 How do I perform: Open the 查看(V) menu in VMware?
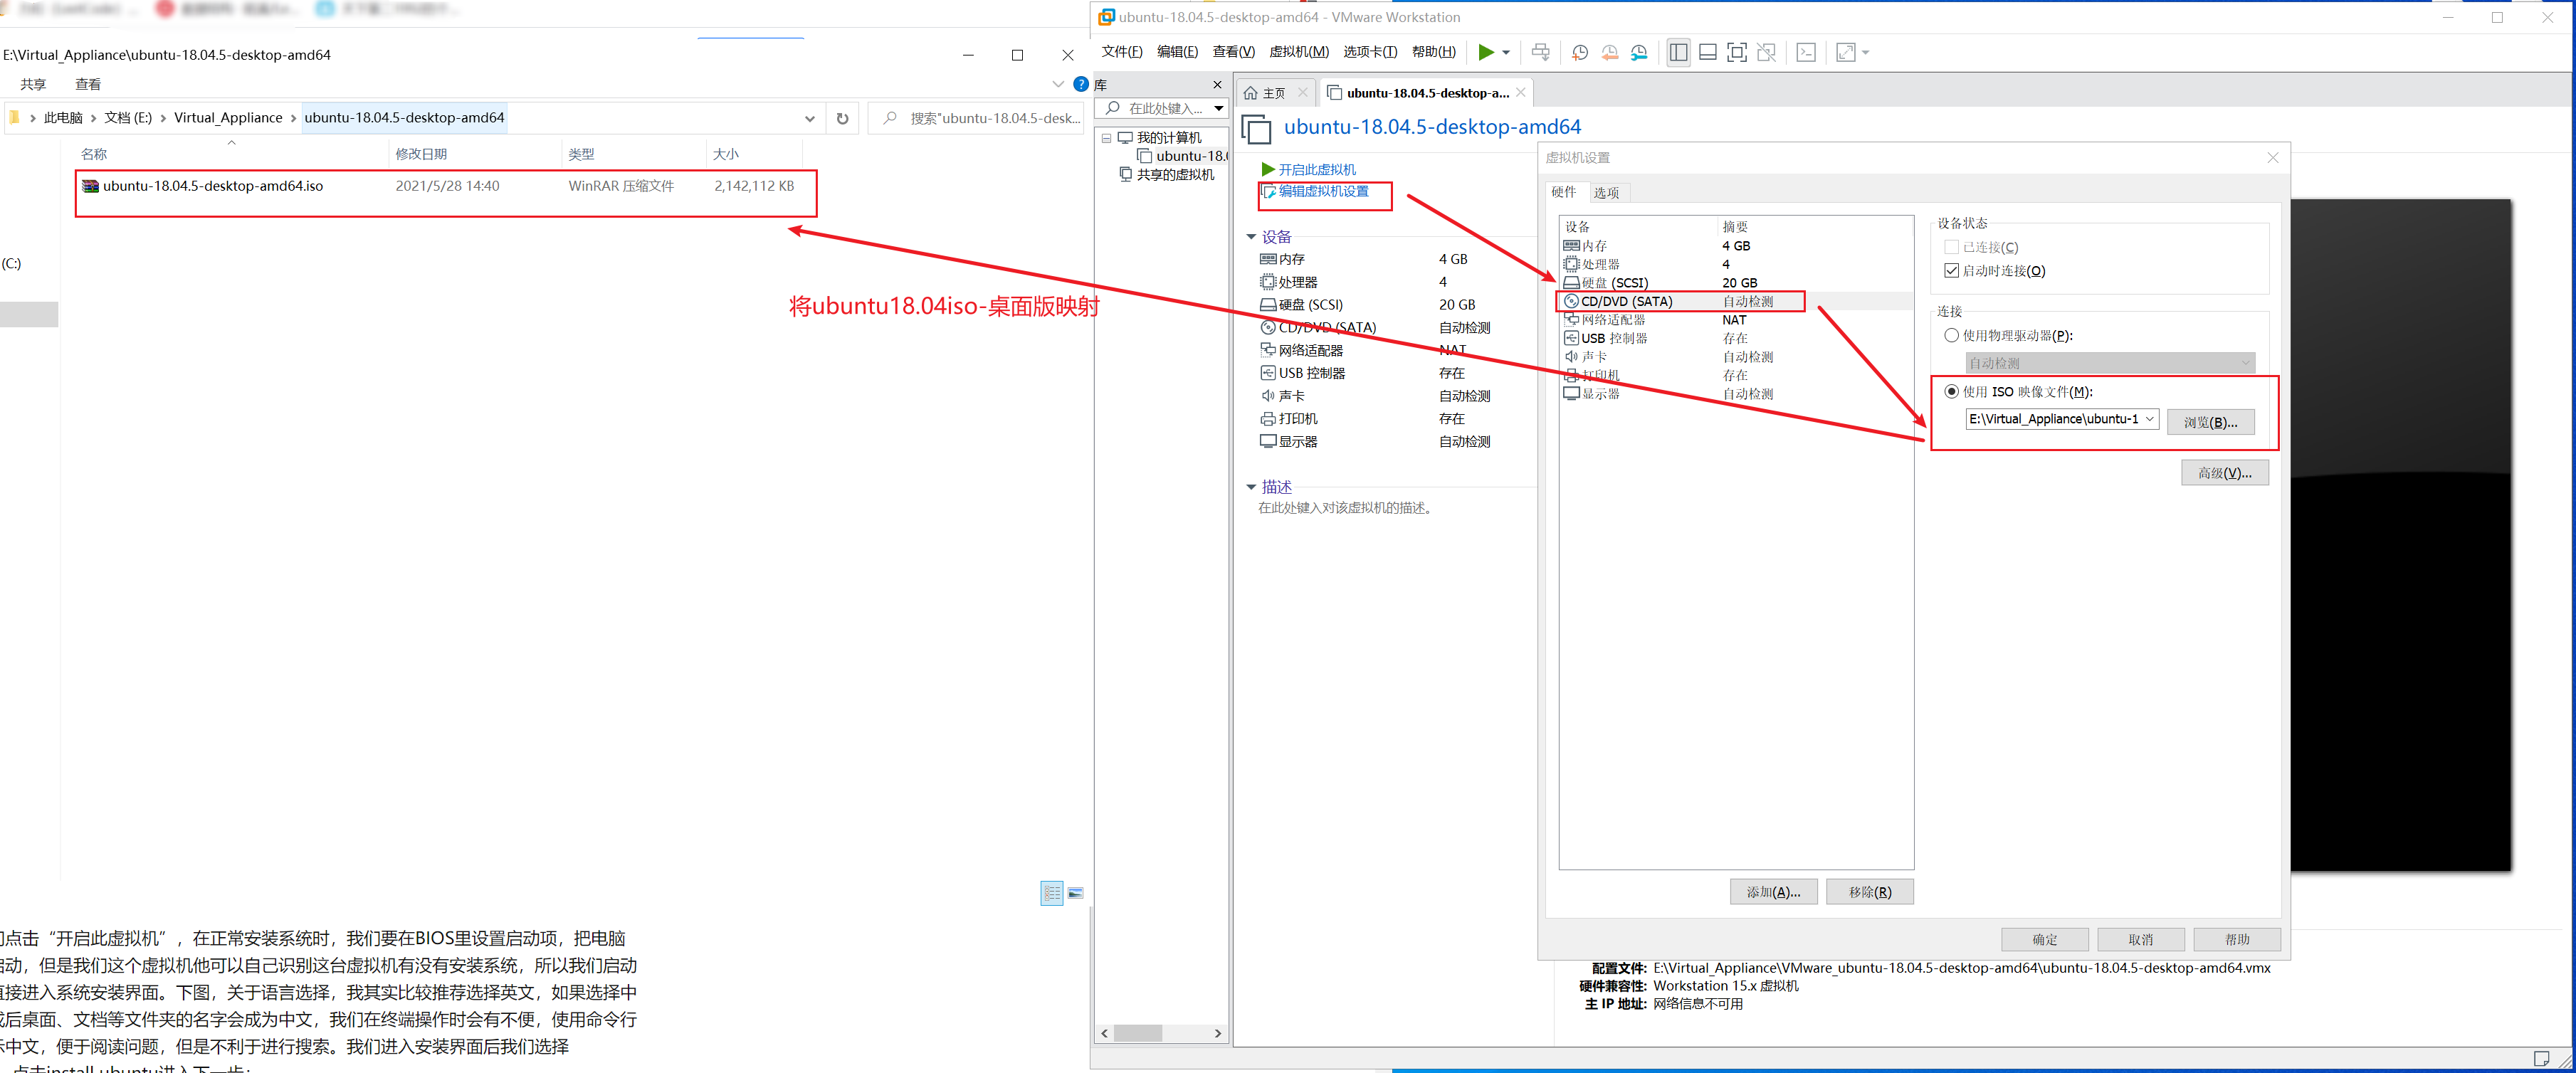[1233, 52]
